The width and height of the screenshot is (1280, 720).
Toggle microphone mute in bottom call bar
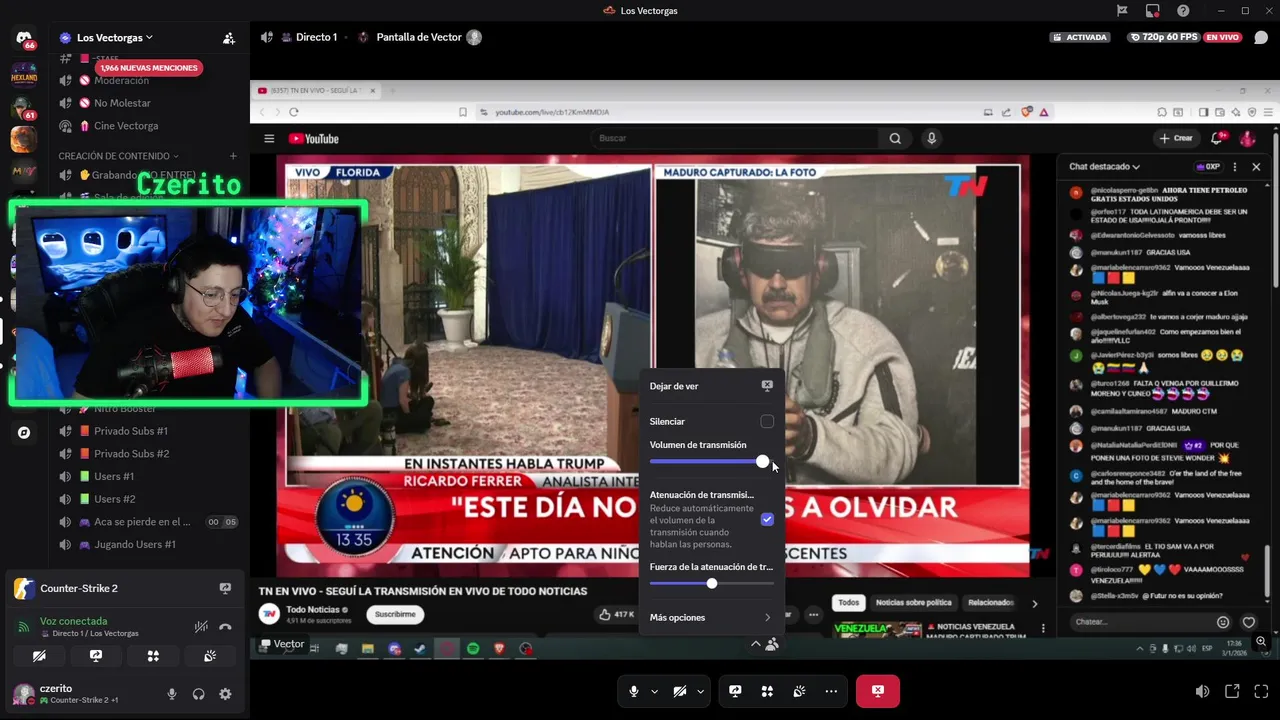633,691
